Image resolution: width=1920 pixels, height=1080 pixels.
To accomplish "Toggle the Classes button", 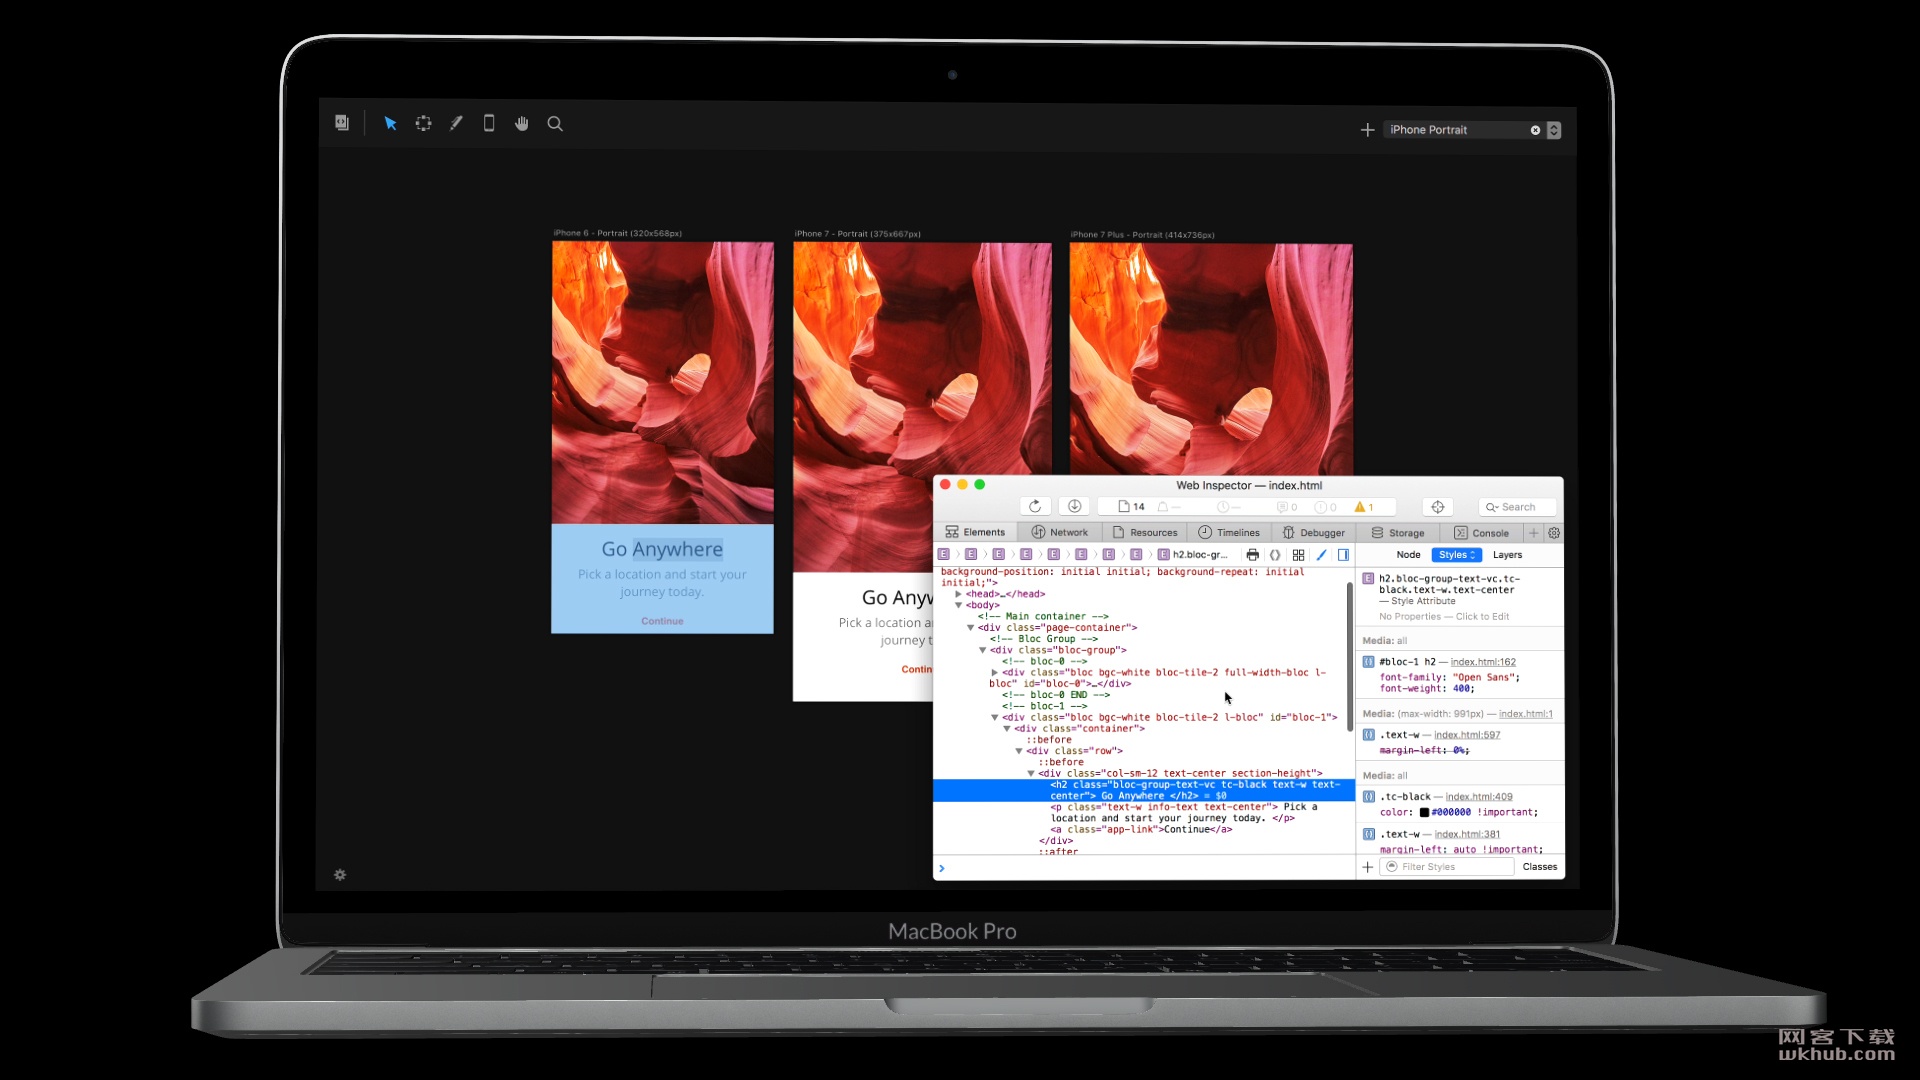I will pos(1539,867).
